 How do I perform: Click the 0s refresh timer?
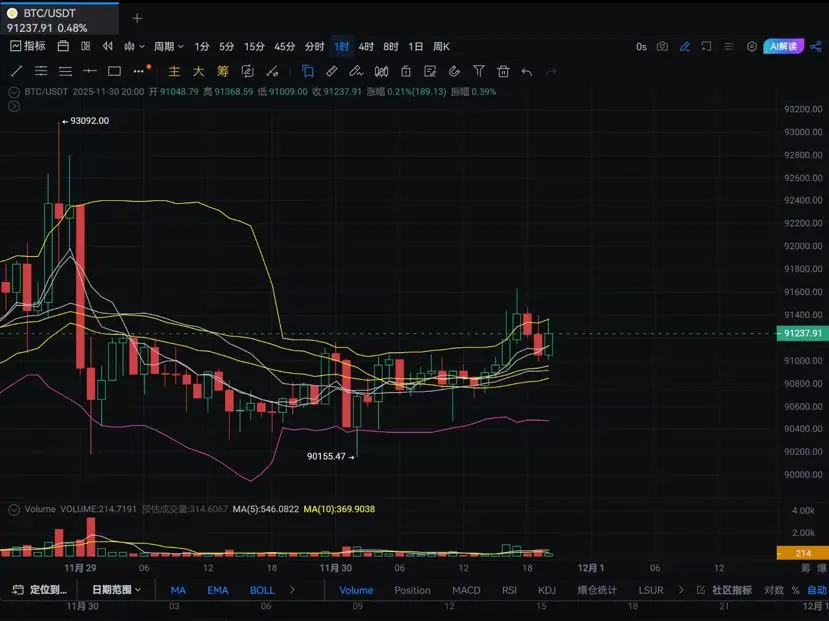pyautogui.click(x=641, y=47)
